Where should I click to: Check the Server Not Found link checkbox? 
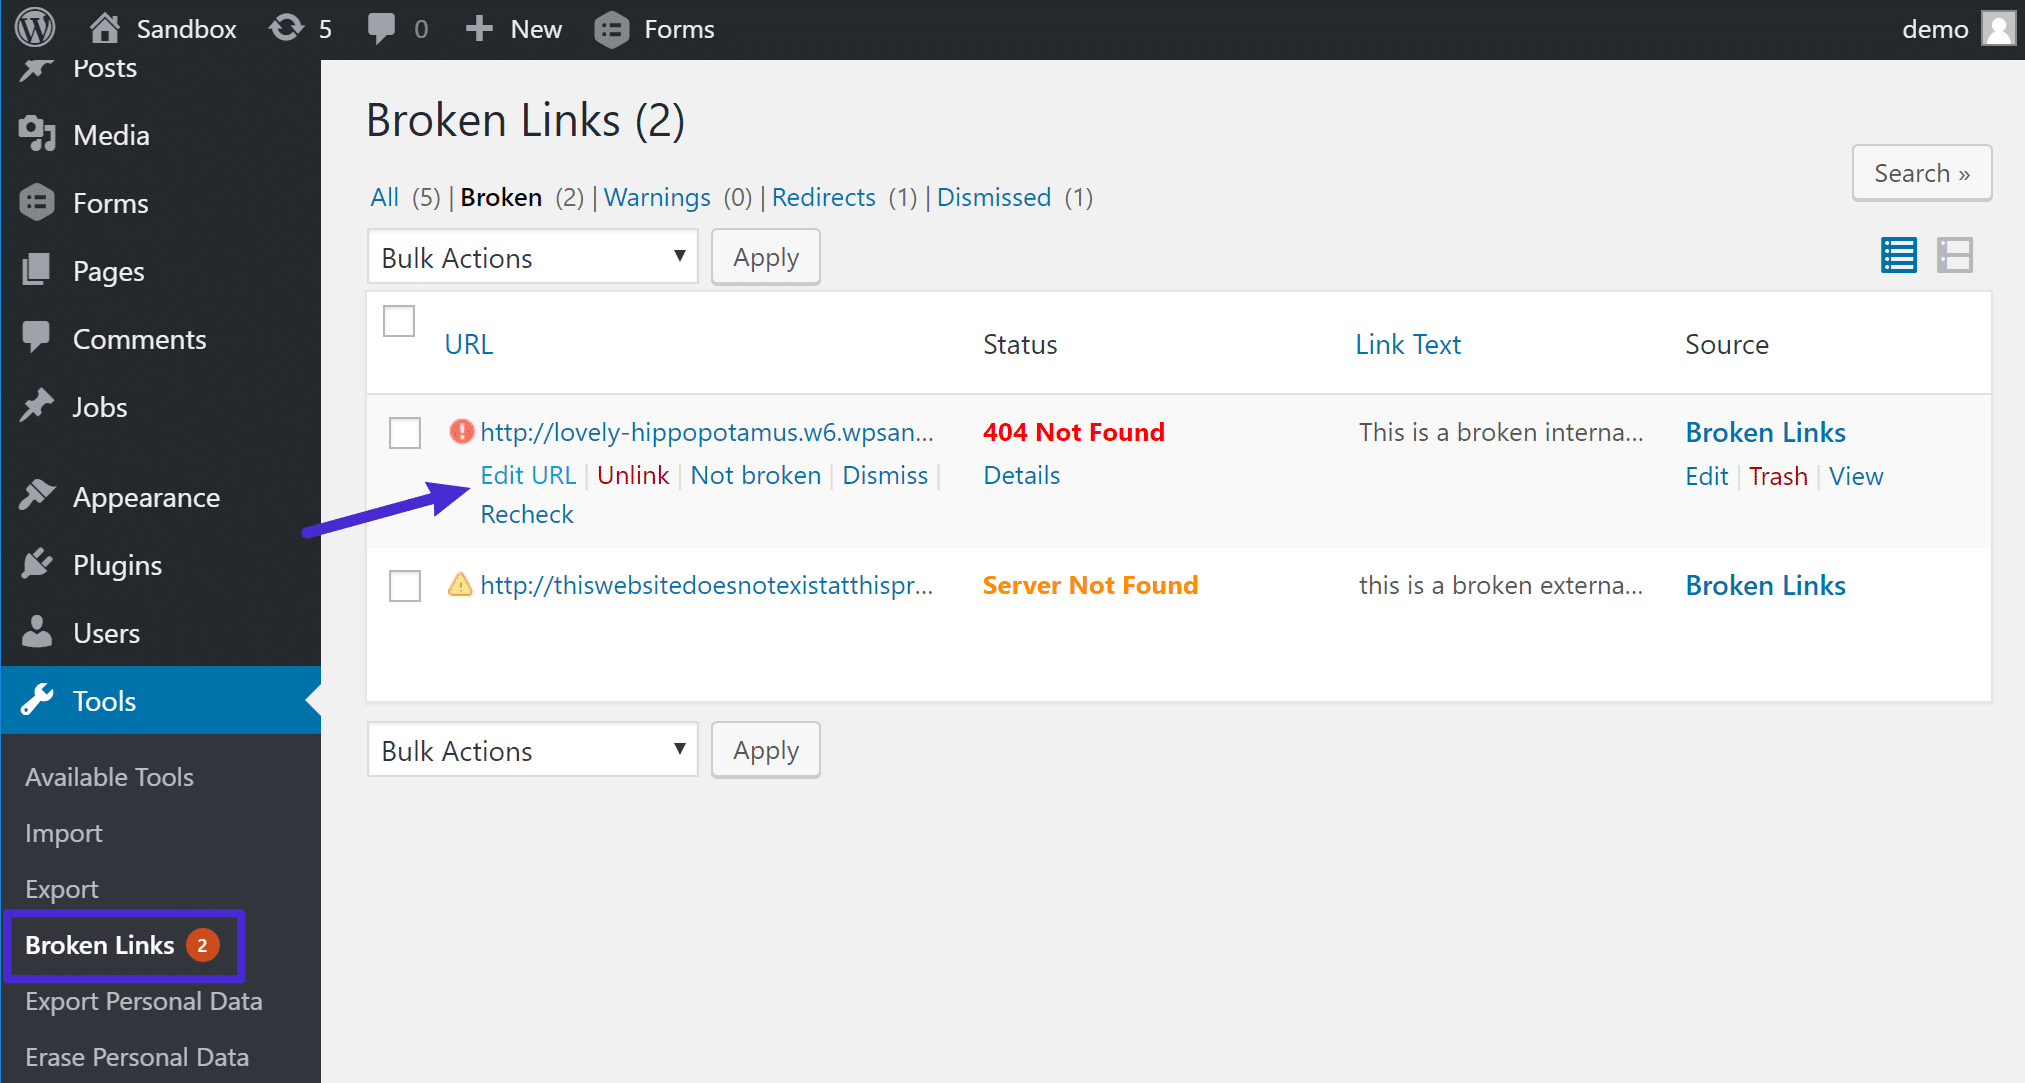pyautogui.click(x=403, y=585)
